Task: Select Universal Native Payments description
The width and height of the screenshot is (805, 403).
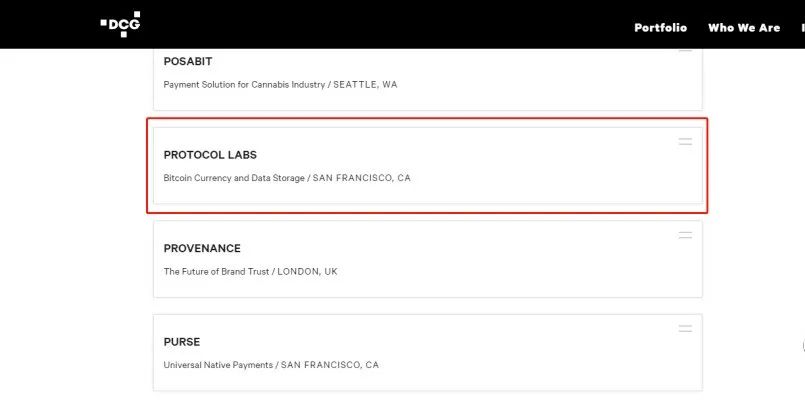Action: pos(218,364)
